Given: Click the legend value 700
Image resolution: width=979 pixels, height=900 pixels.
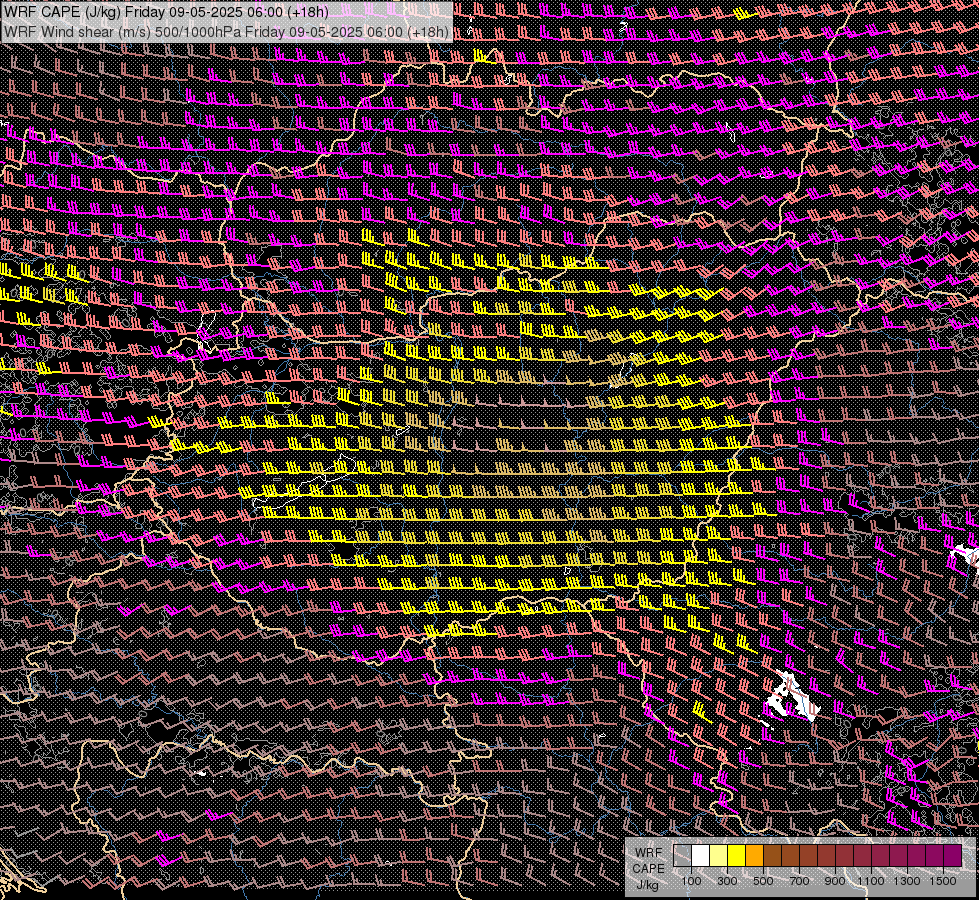Looking at the screenshot, I should 799,881.
